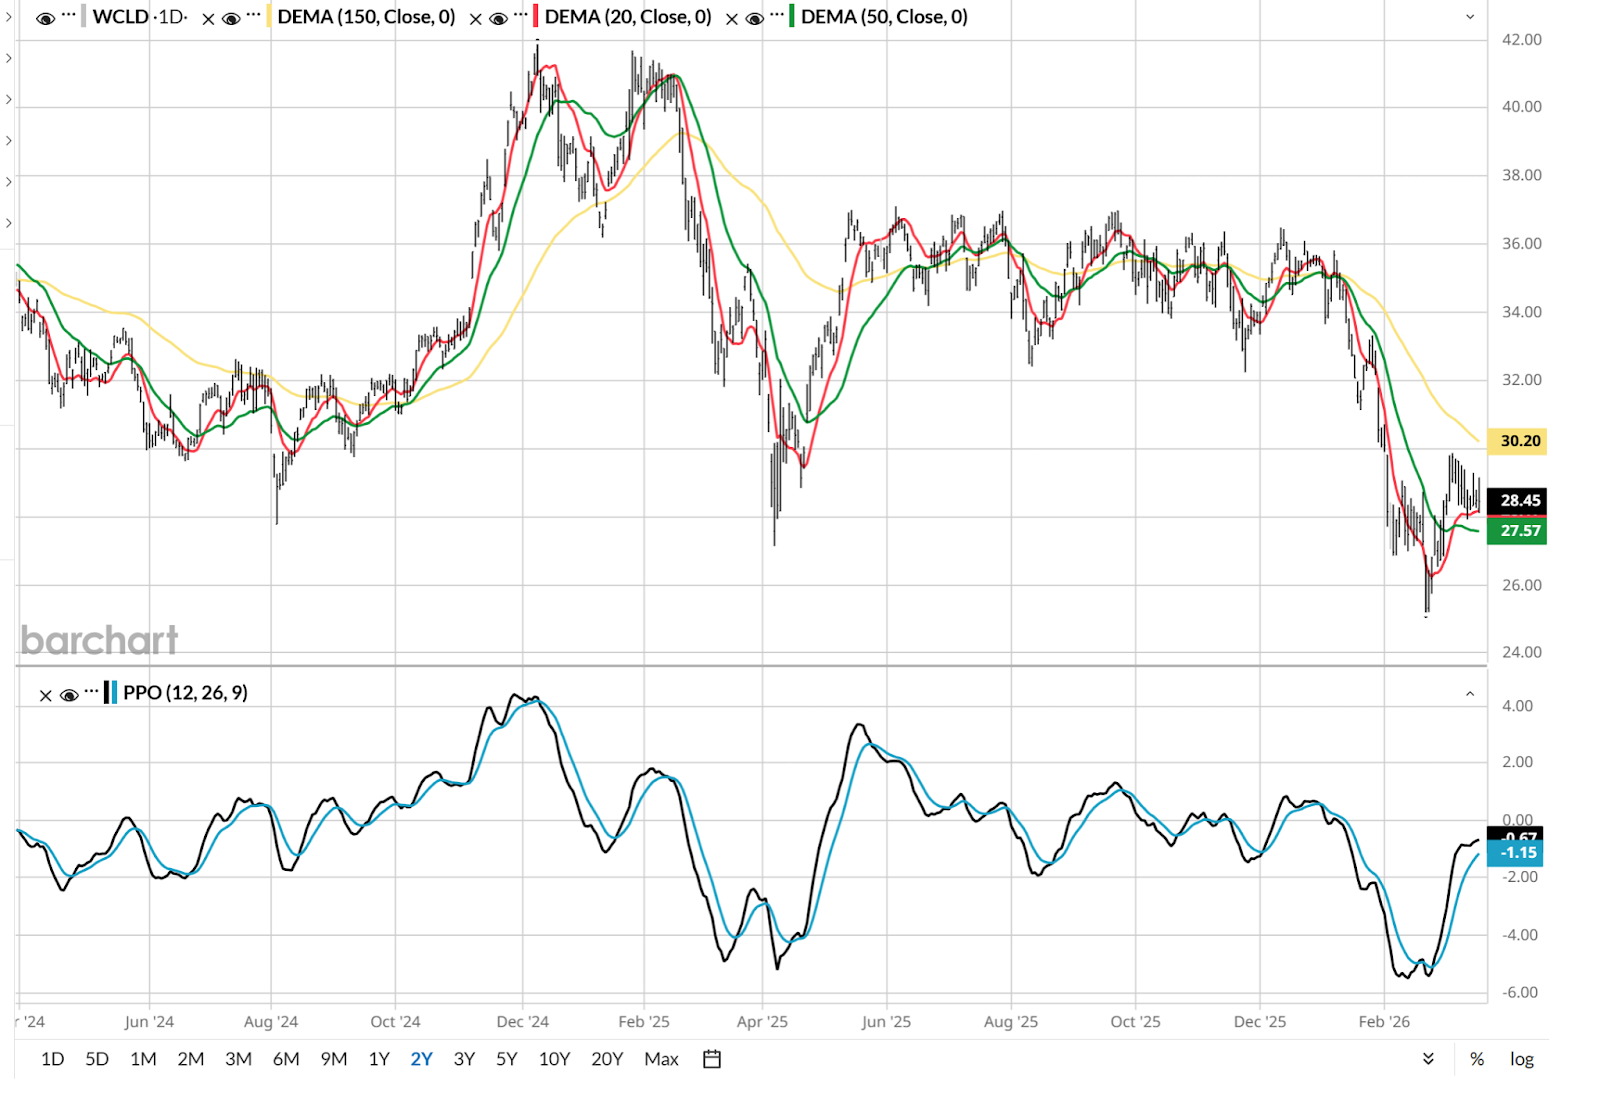The height and width of the screenshot is (1107, 1600).
Task: Remove the DEMA (150, Close, 0) study
Action: 208,18
